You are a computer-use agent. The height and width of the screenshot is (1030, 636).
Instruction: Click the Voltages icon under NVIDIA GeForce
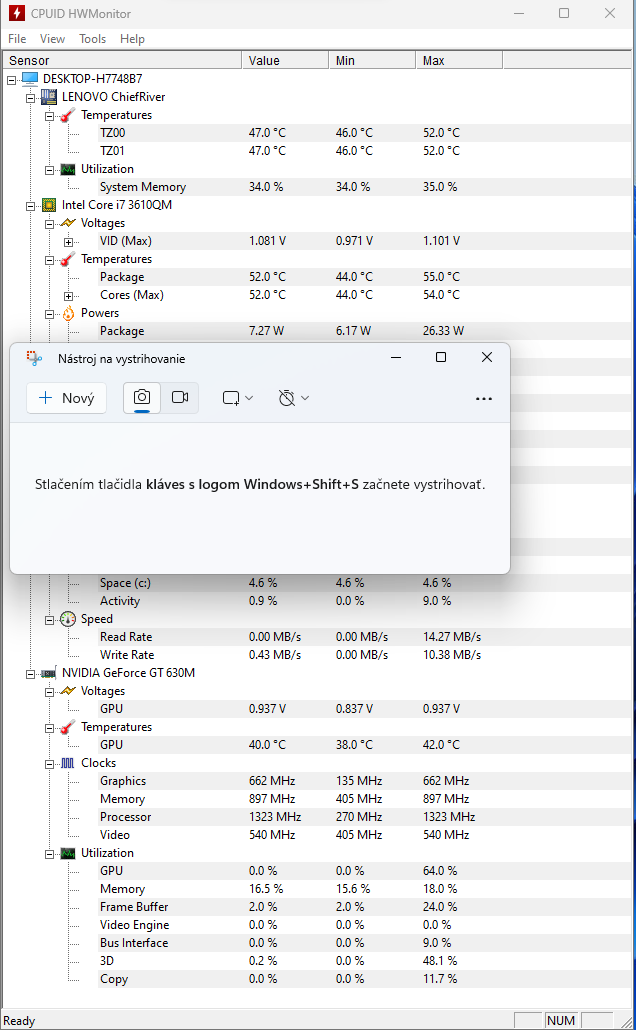(x=68, y=691)
